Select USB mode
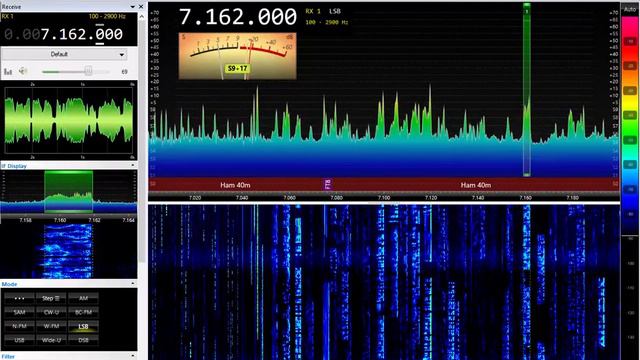The image size is (640, 360). (19, 340)
